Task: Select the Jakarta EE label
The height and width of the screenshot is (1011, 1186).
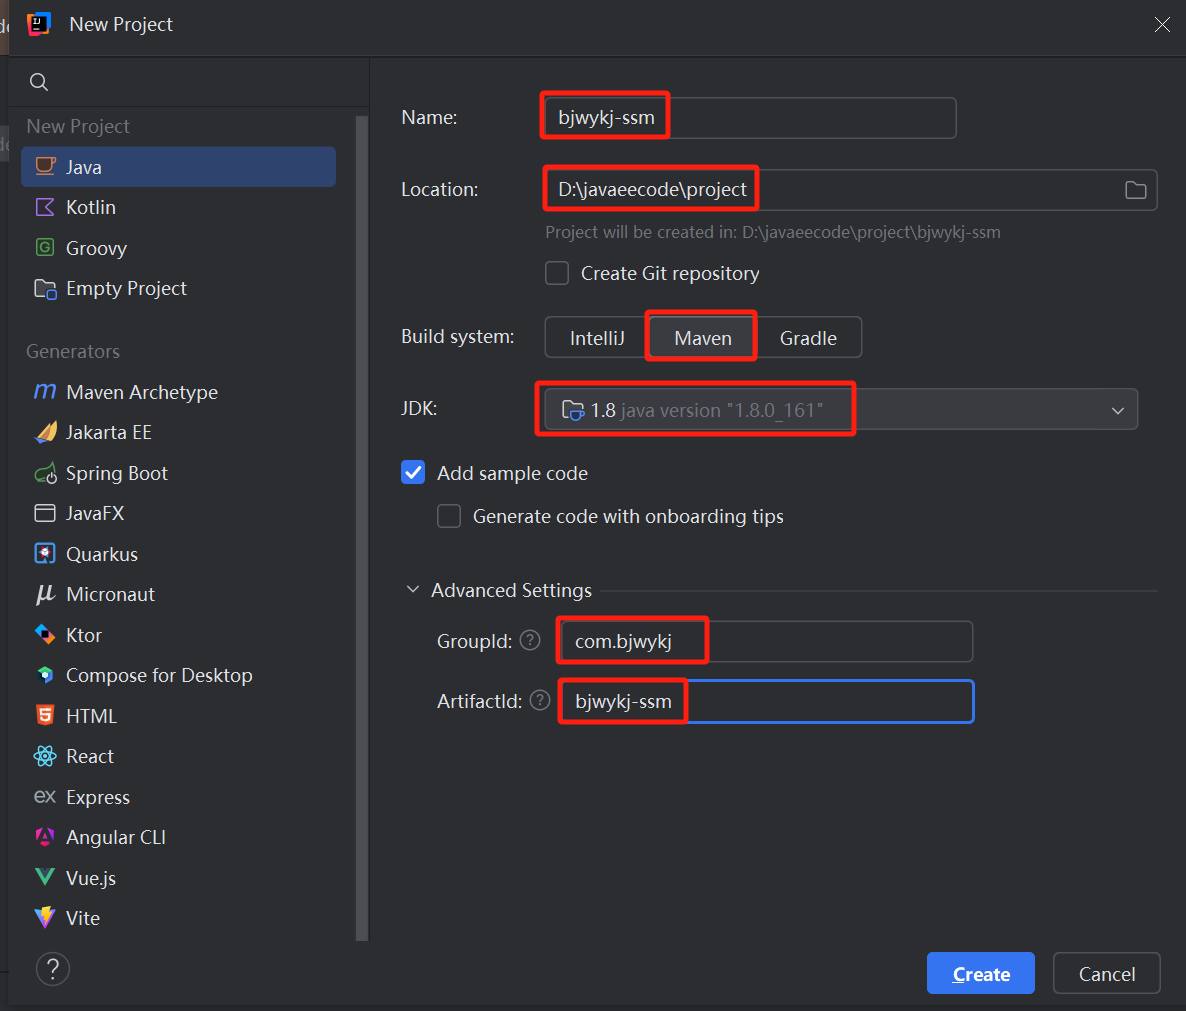Action: 109,433
